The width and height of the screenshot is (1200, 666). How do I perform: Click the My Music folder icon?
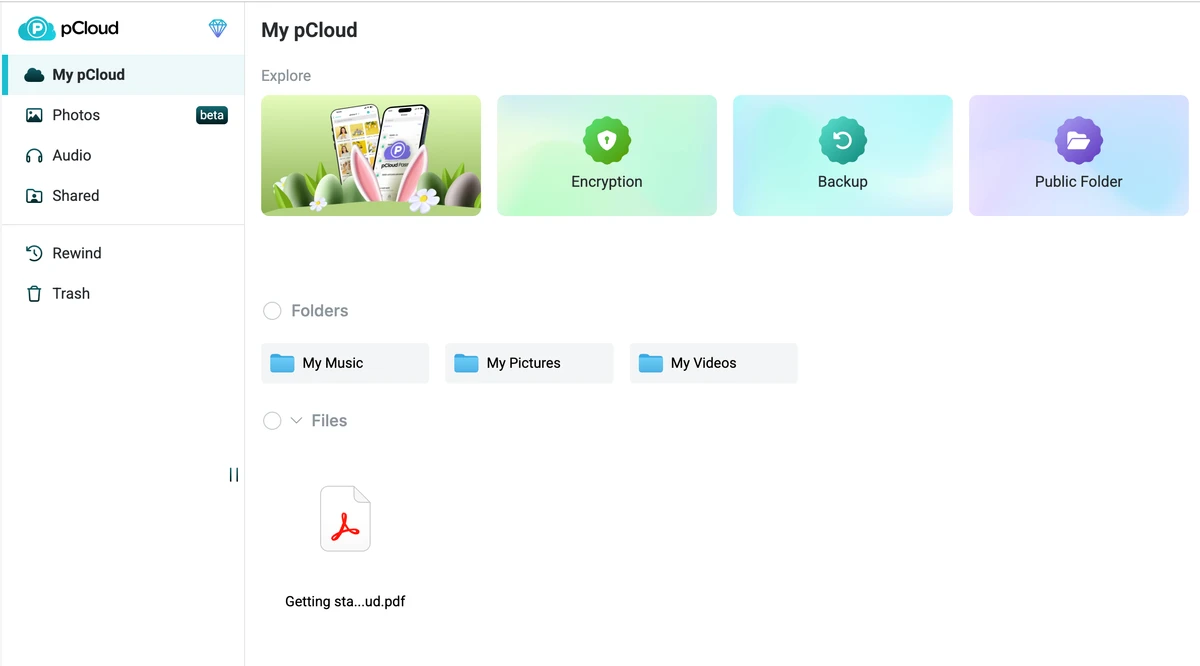pyautogui.click(x=282, y=363)
